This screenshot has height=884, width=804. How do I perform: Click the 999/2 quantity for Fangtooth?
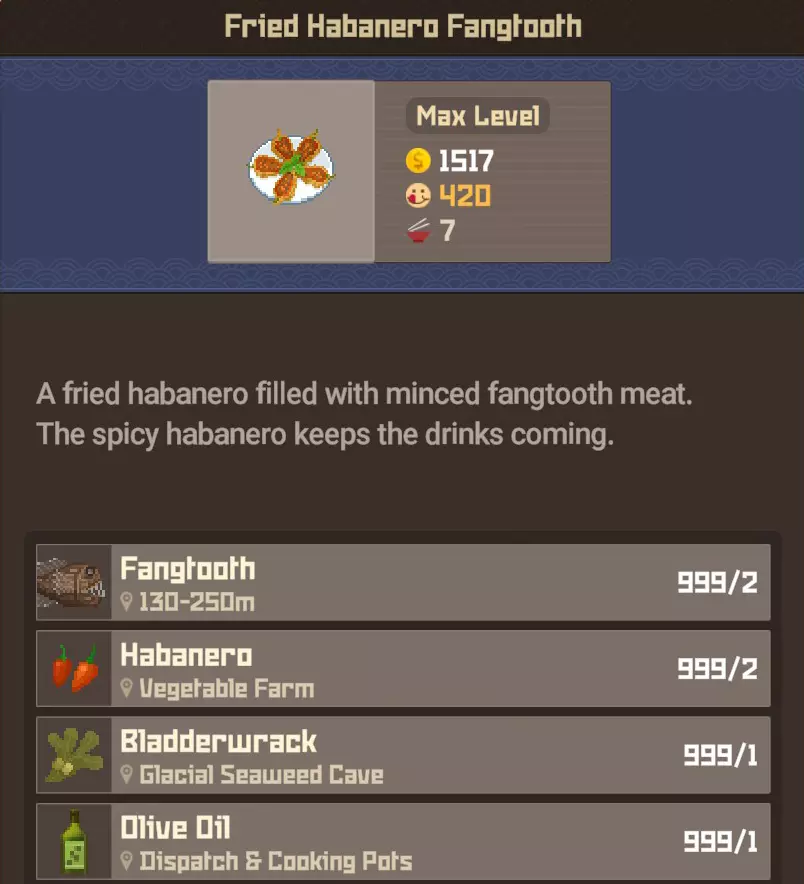tap(717, 582)
